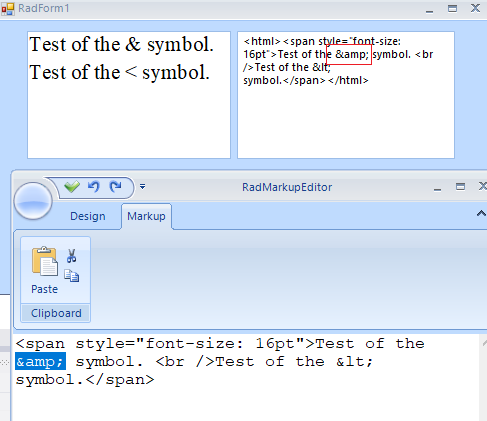Click the Clipboard group caption
Viewport: 487px width, 421px height.
click(x=56, y=313)
